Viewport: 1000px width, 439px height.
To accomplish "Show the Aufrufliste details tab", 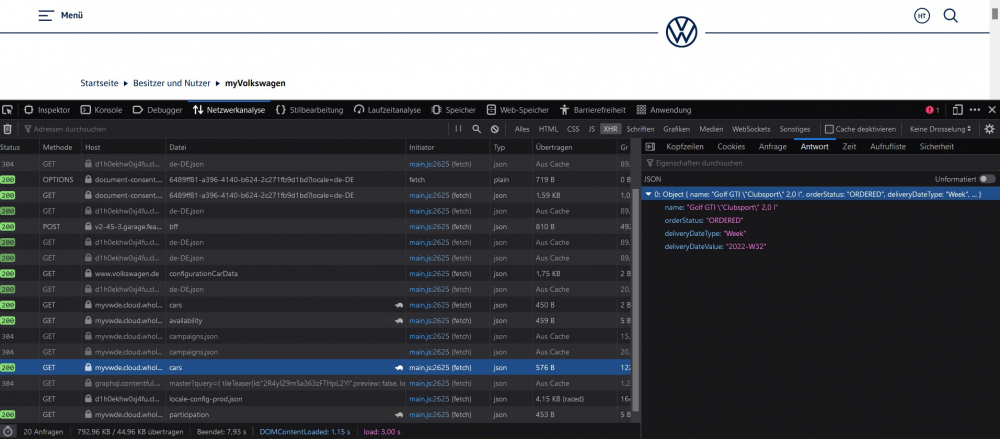I will tap(888, 147).
